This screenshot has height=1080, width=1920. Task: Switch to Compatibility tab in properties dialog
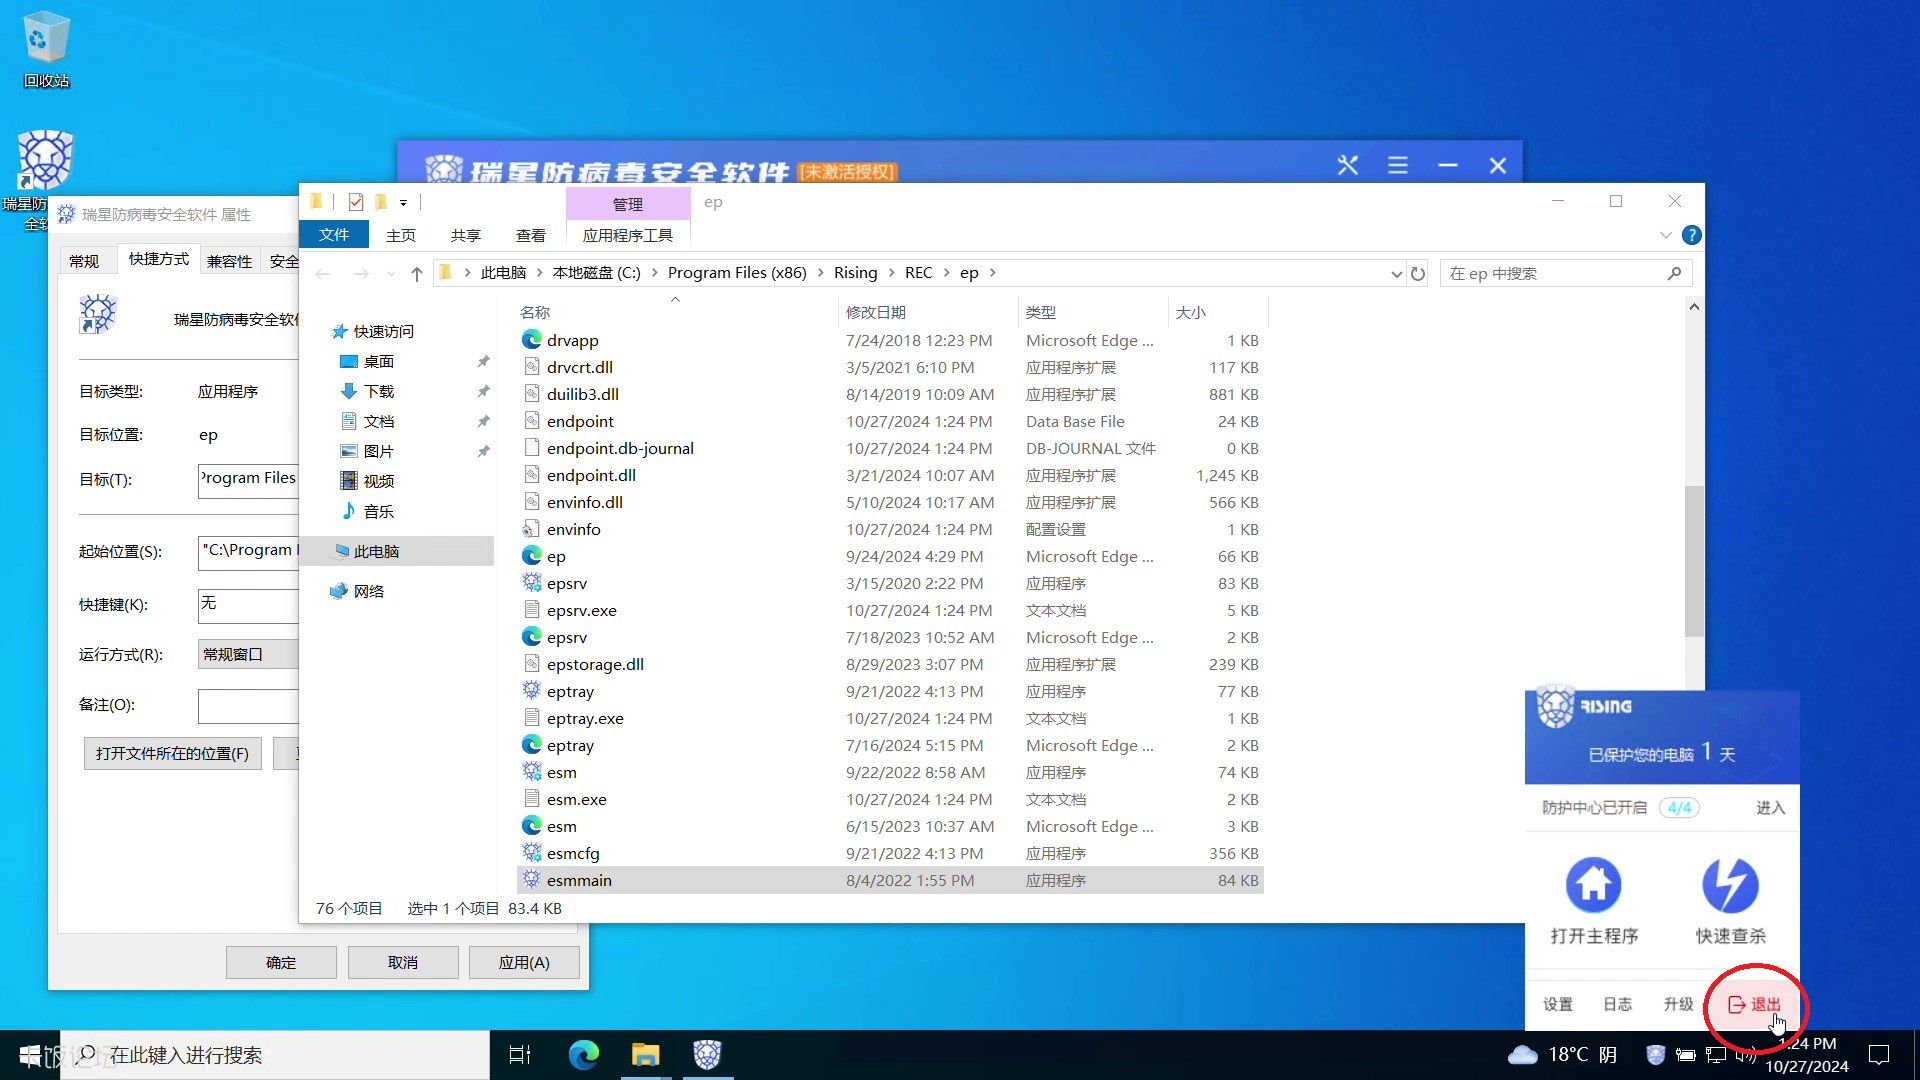click(x=229, y=261)
